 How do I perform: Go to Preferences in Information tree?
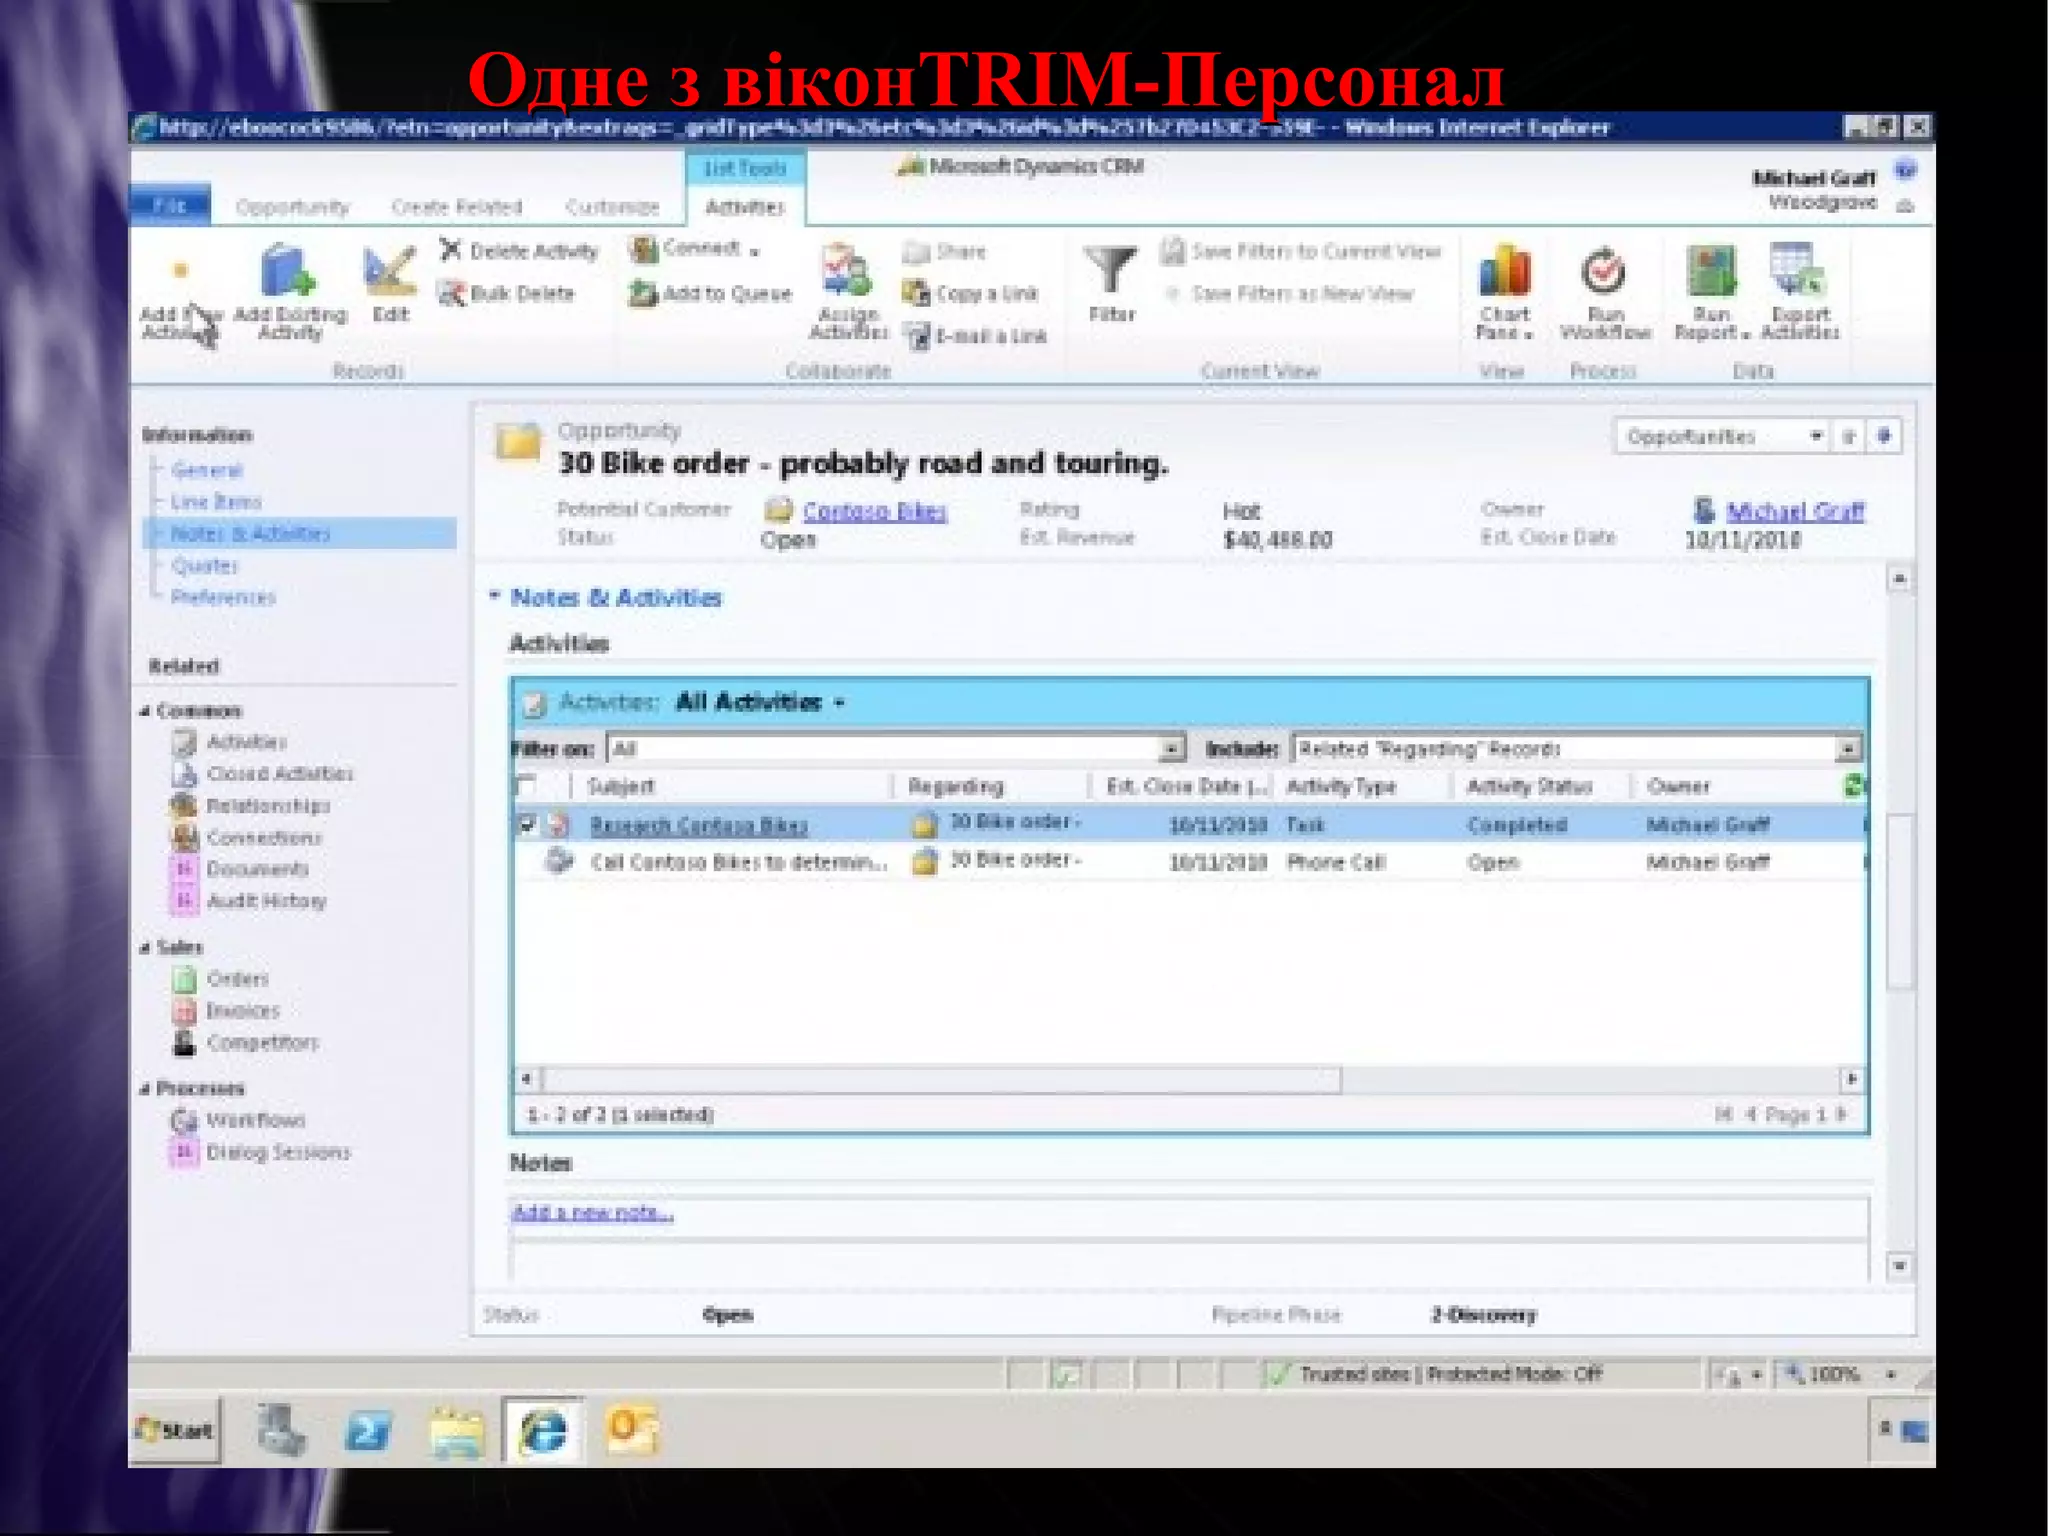(223, 598)
